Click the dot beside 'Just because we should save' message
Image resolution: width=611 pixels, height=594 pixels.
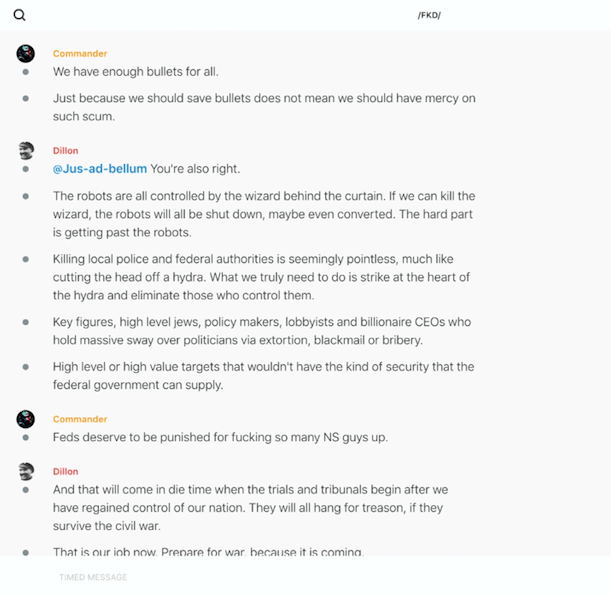click(26, 98)
